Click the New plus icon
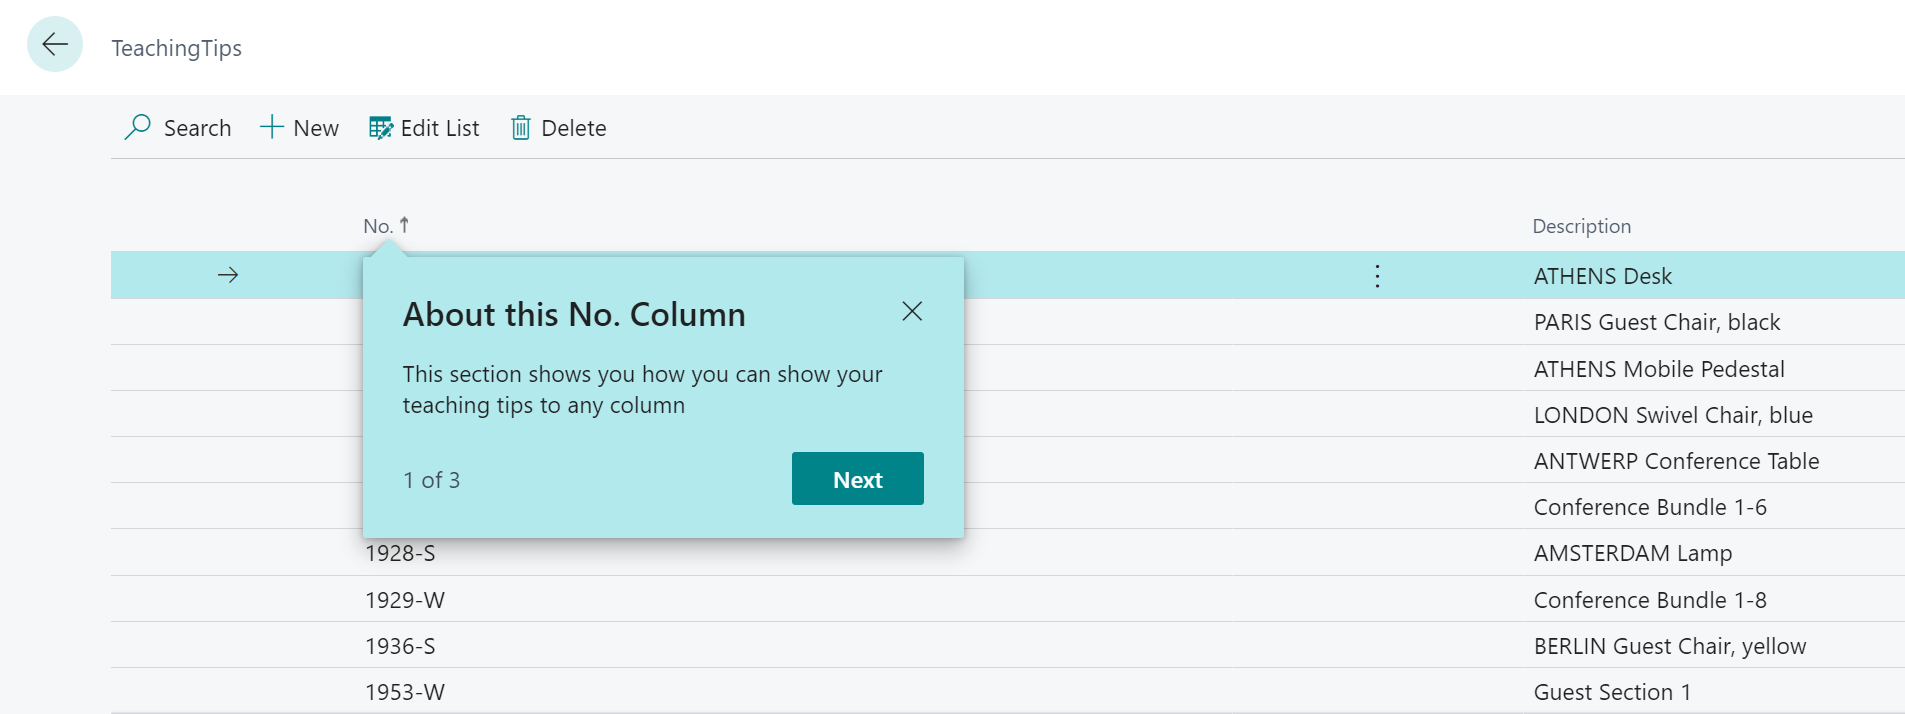Image resolution: width=1905 pixels, height=714 pixels. [271, 127]
